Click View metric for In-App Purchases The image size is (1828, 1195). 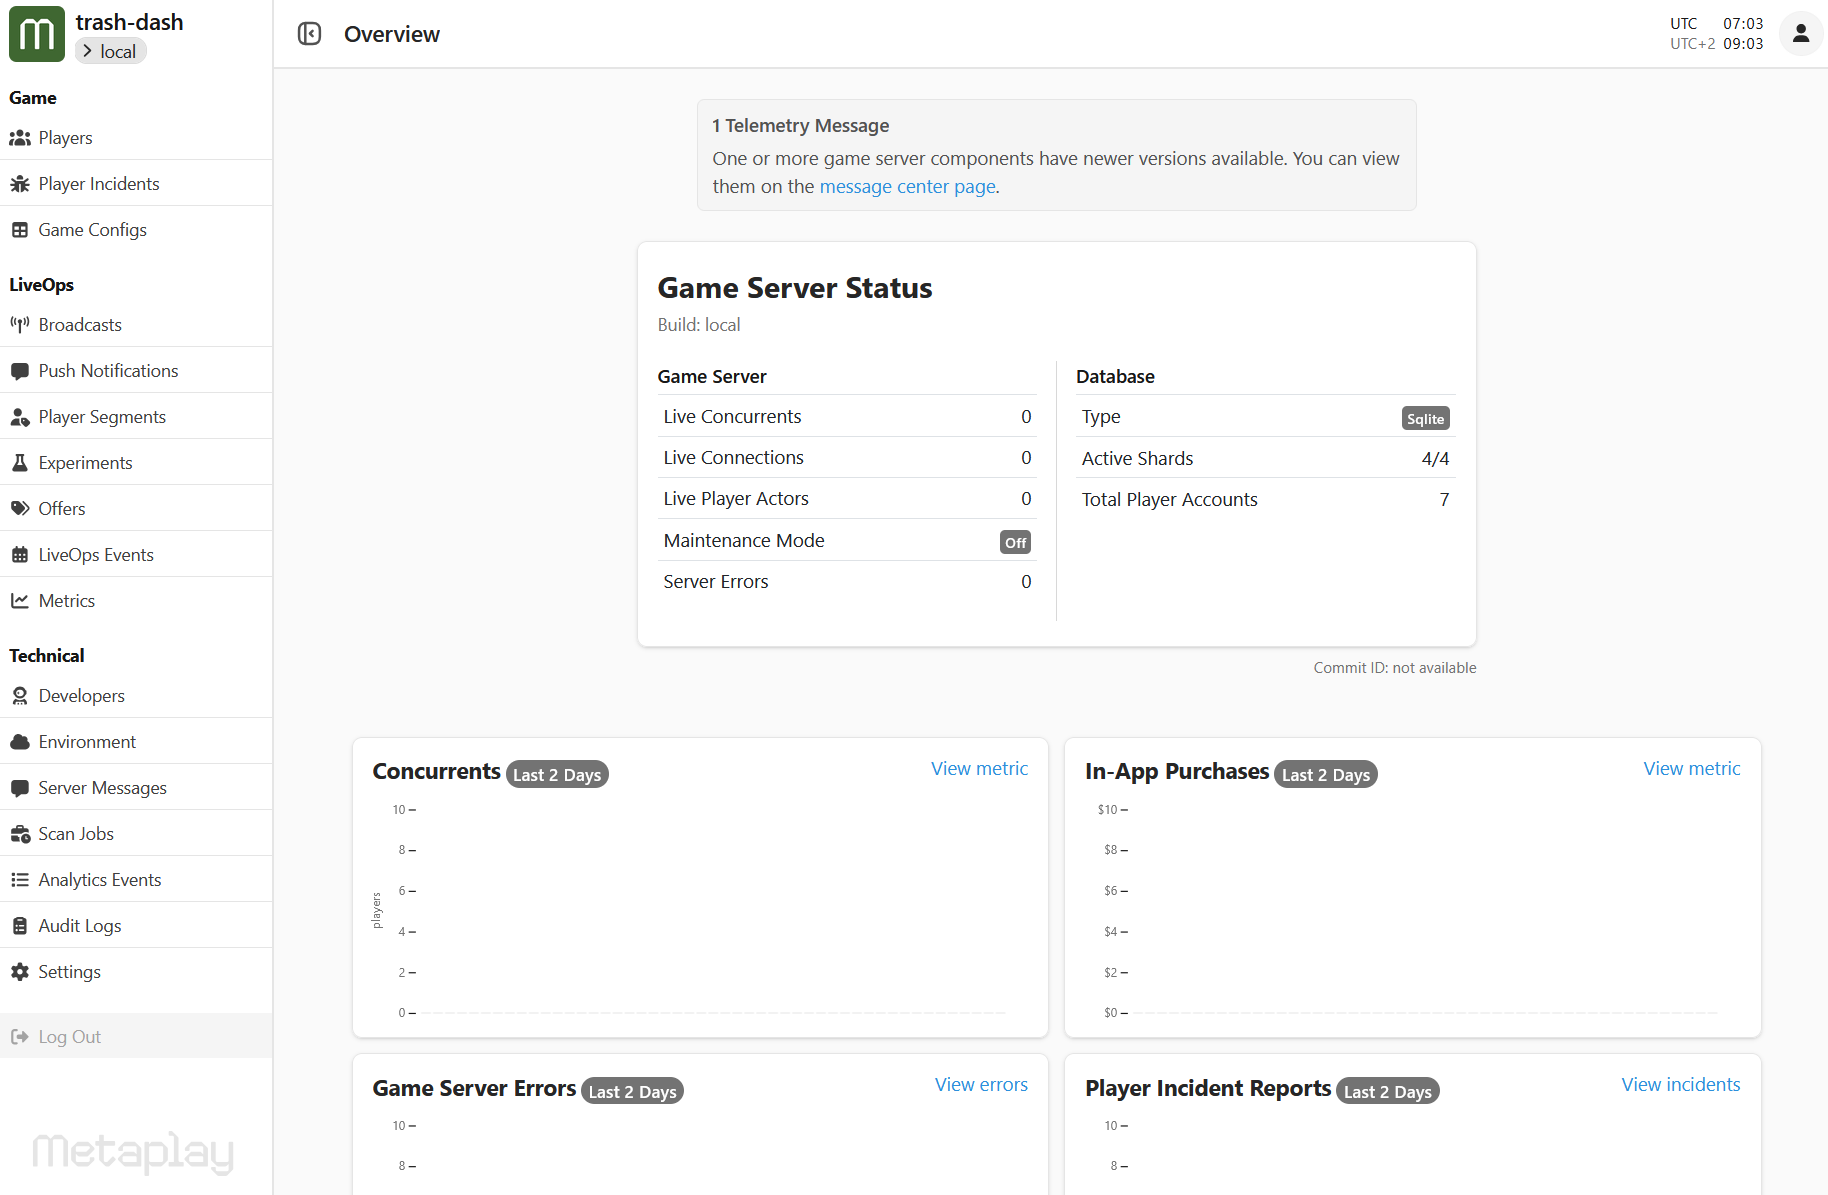coord(1691,769)
